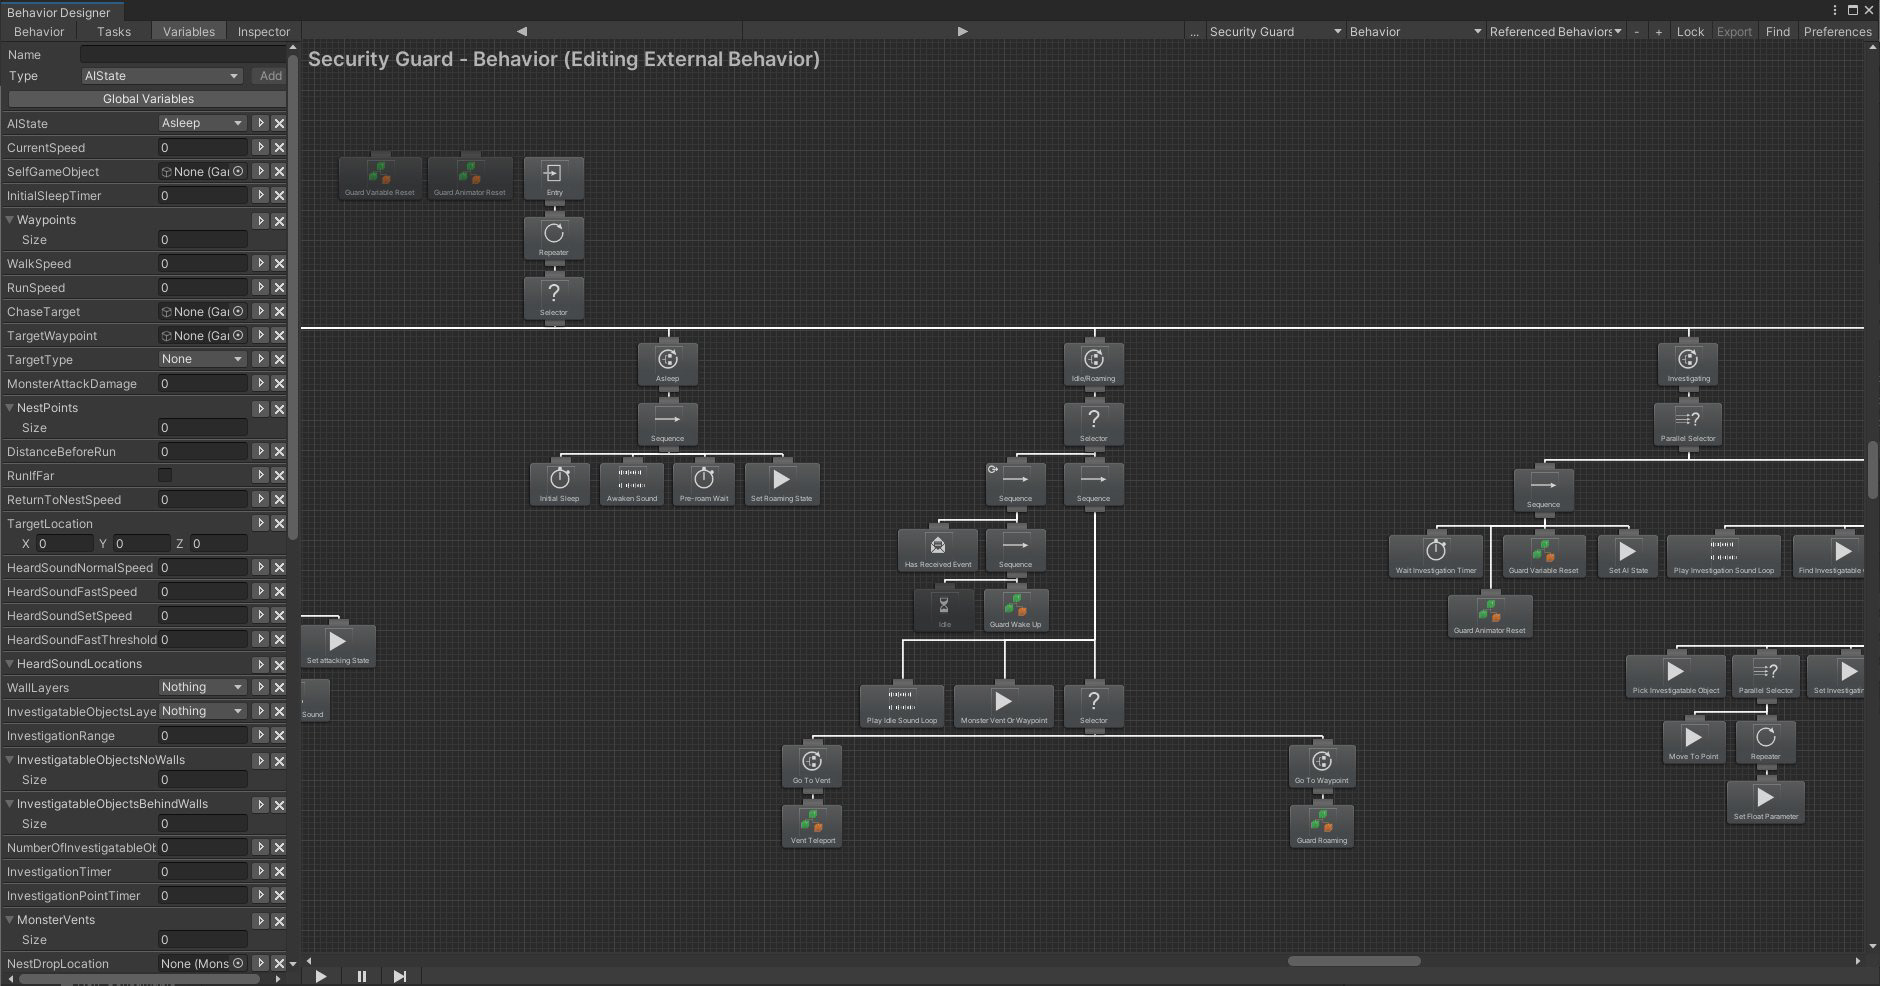This screenshot has height=986, width=1880.
Task: Select the Go To Vent node
Action: (x=812, y=766)
